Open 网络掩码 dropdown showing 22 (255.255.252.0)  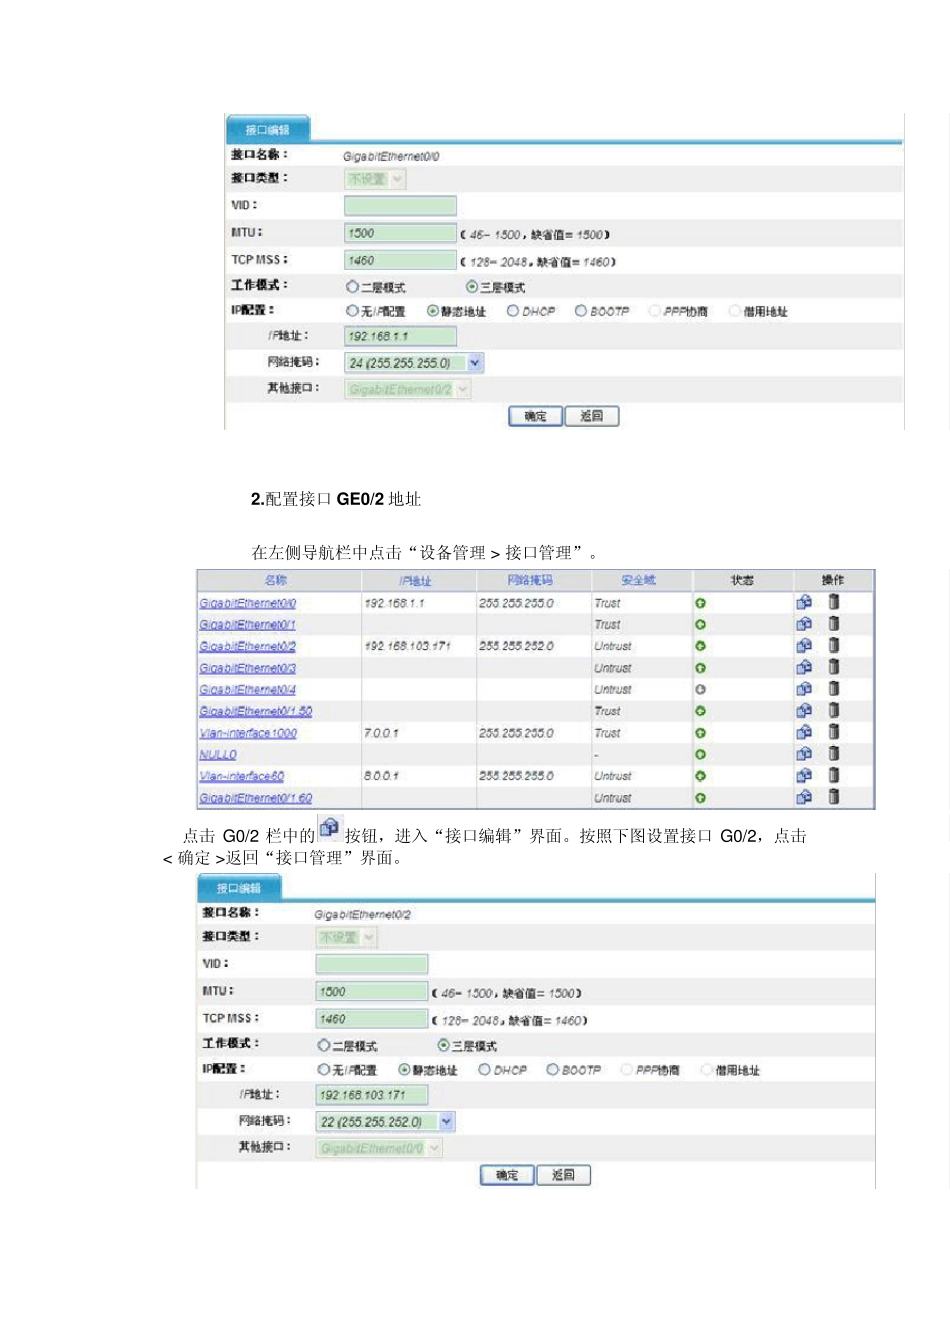click(x=385, y=1122)
